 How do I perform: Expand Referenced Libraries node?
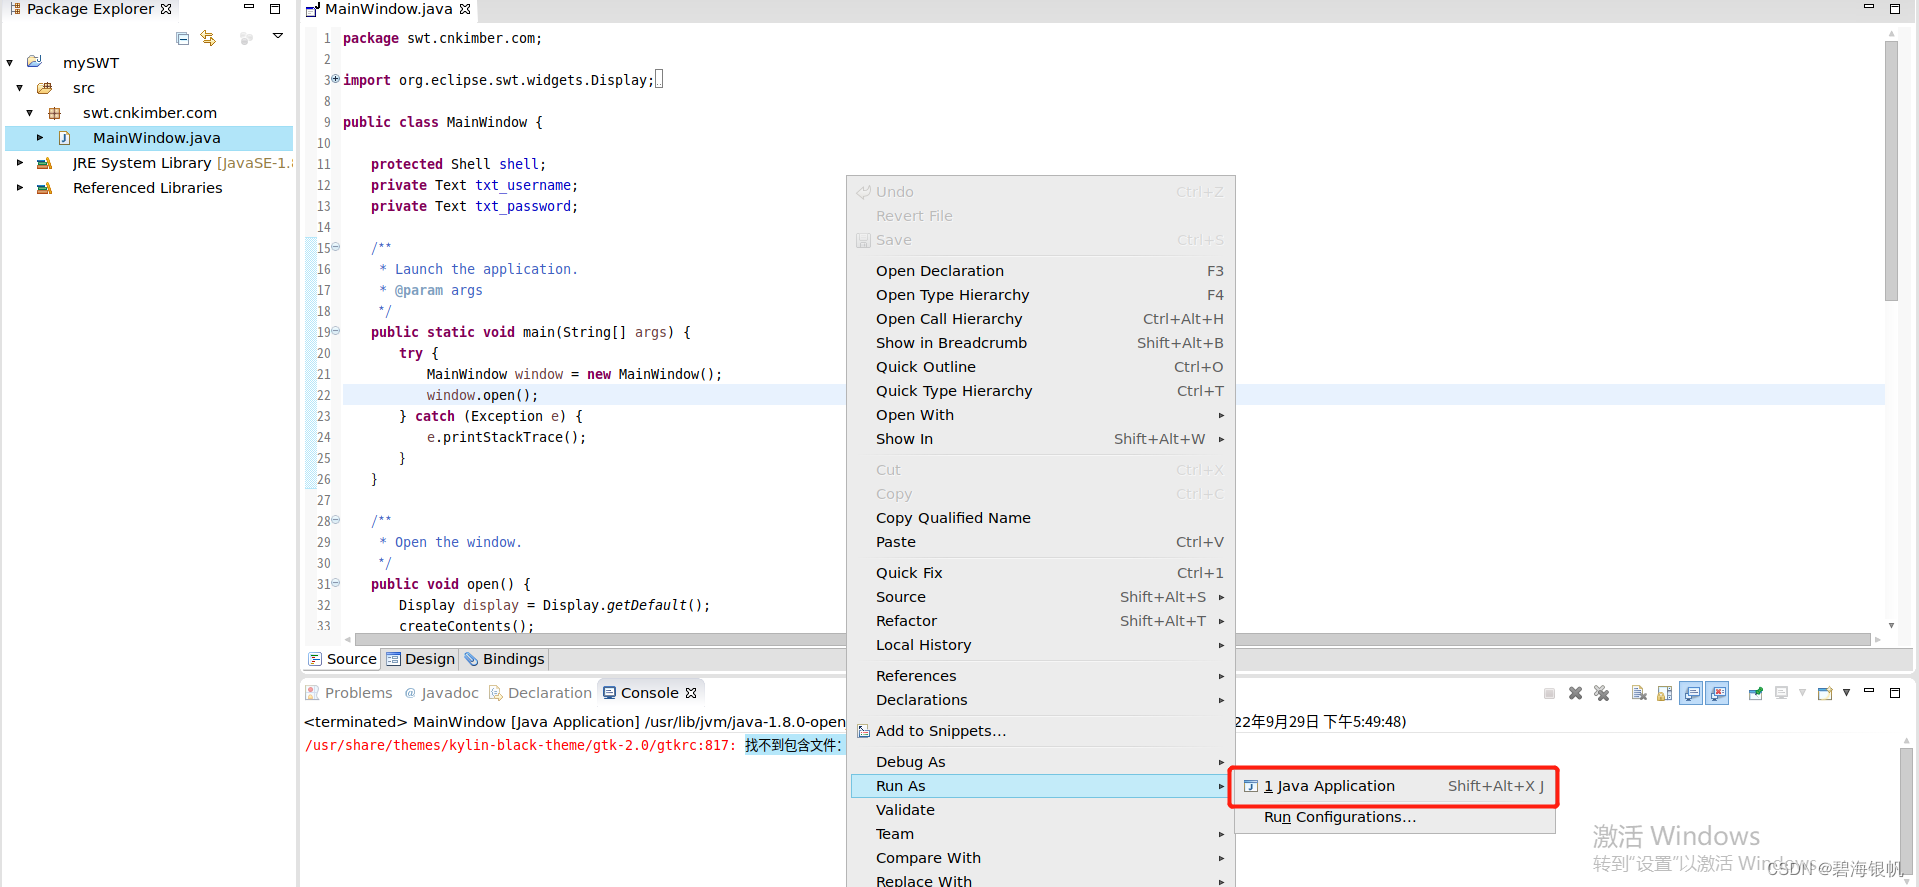tap(20, 188)
